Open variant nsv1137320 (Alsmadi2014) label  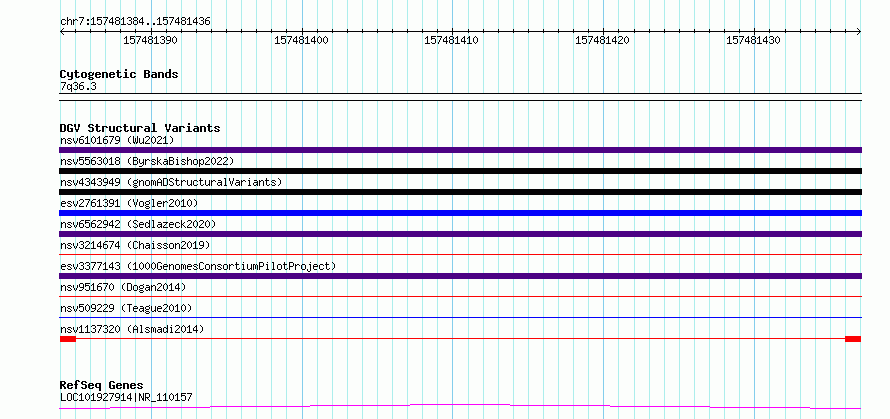click(x=132, y=329)
